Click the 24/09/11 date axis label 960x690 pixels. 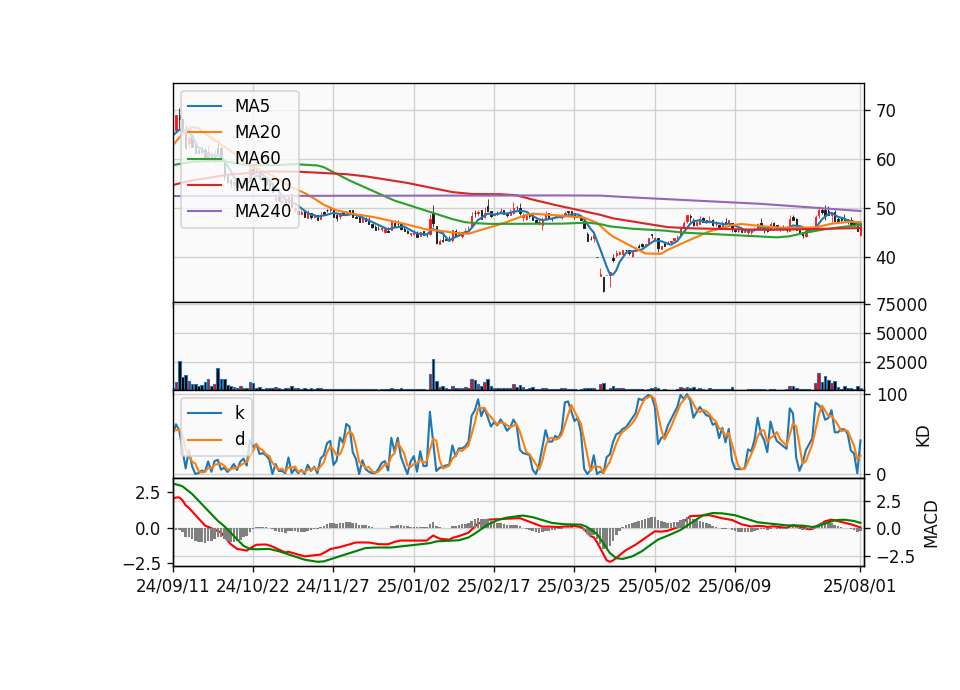pos(173,586)
